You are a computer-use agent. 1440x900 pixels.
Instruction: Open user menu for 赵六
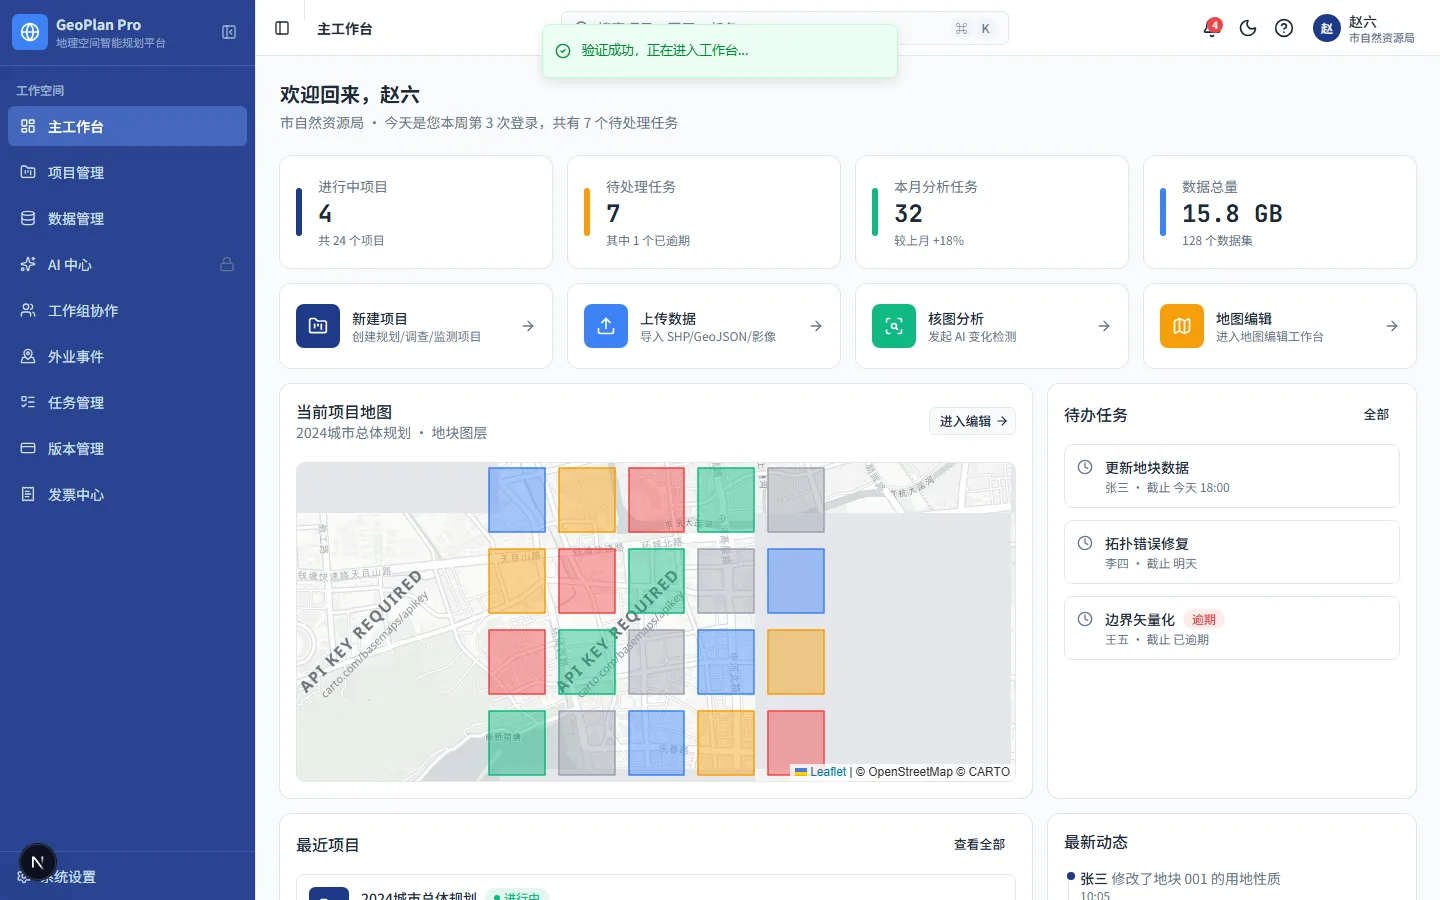click(x=1364, y=28)
